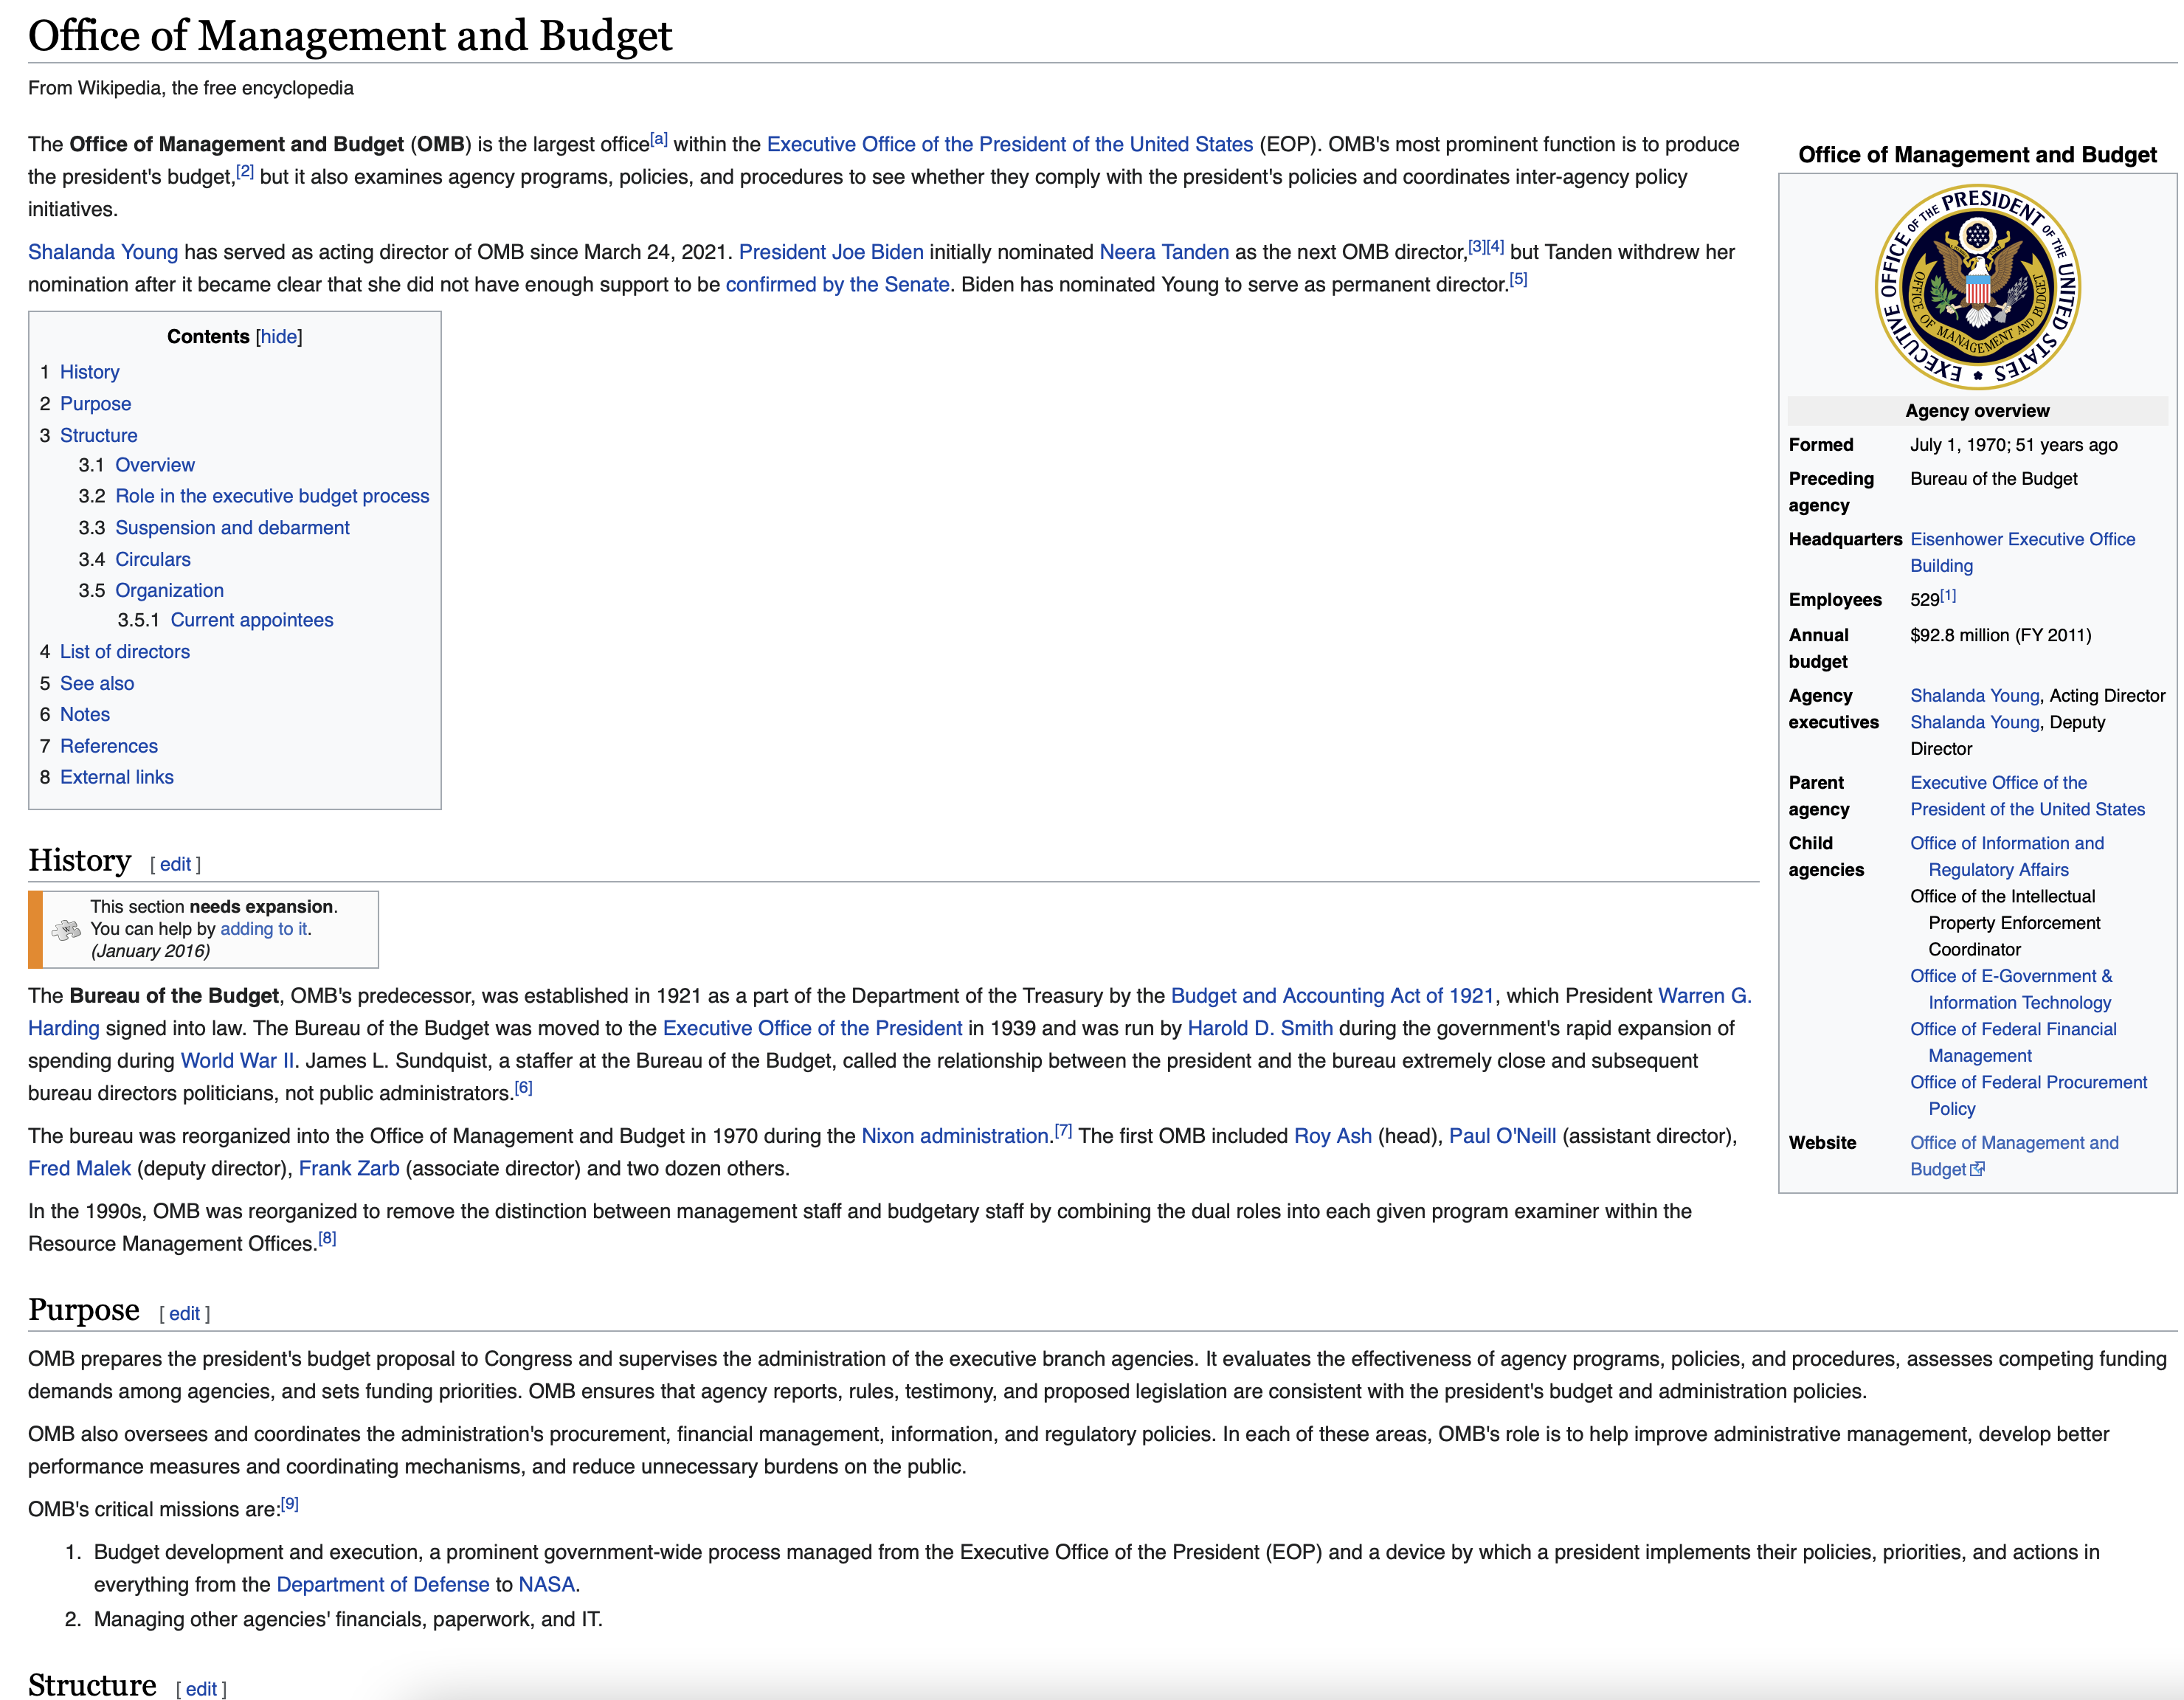The image size is (2184, 1700).
Task: Open Suspension and debarment contents entry
Action: point(232,528)
